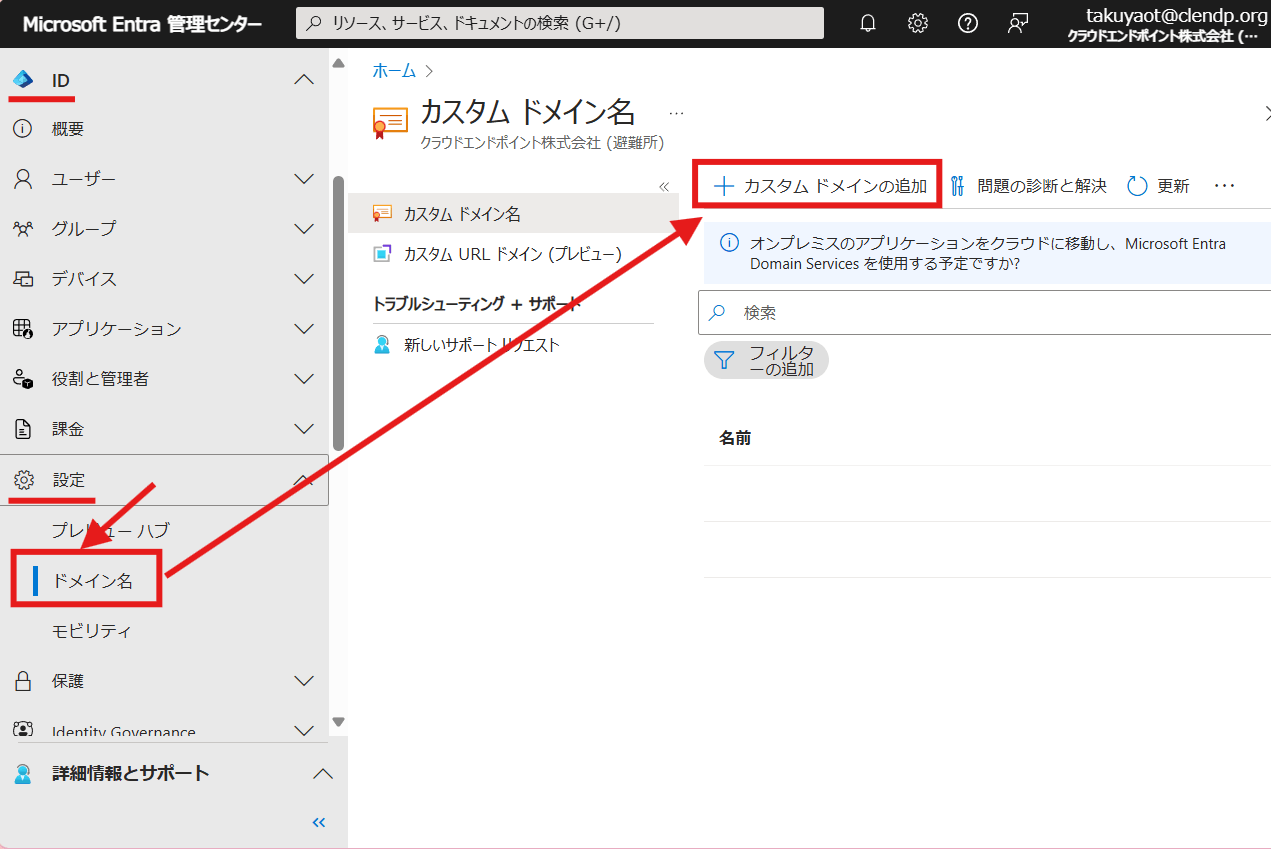The height and width of the screenshot is (849, 1271).
Task: Click the ユーザー person icon
Action: point(23,179)
